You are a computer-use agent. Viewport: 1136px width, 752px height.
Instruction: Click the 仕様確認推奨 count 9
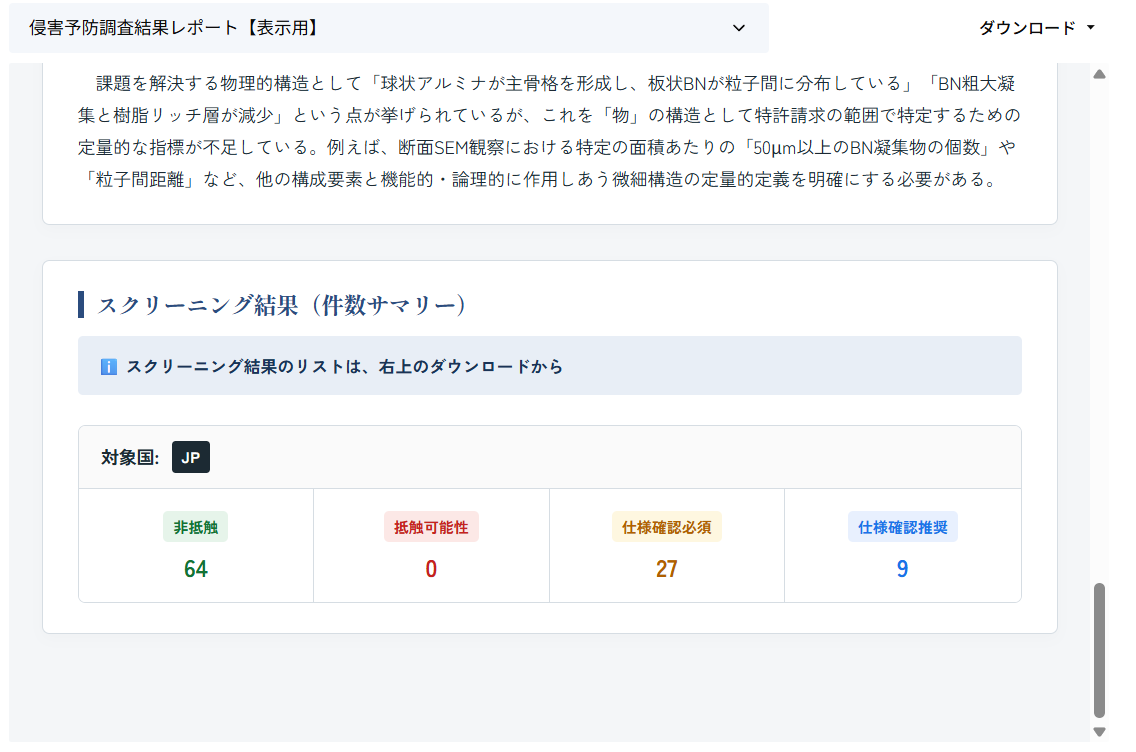[x=903, y=569]
